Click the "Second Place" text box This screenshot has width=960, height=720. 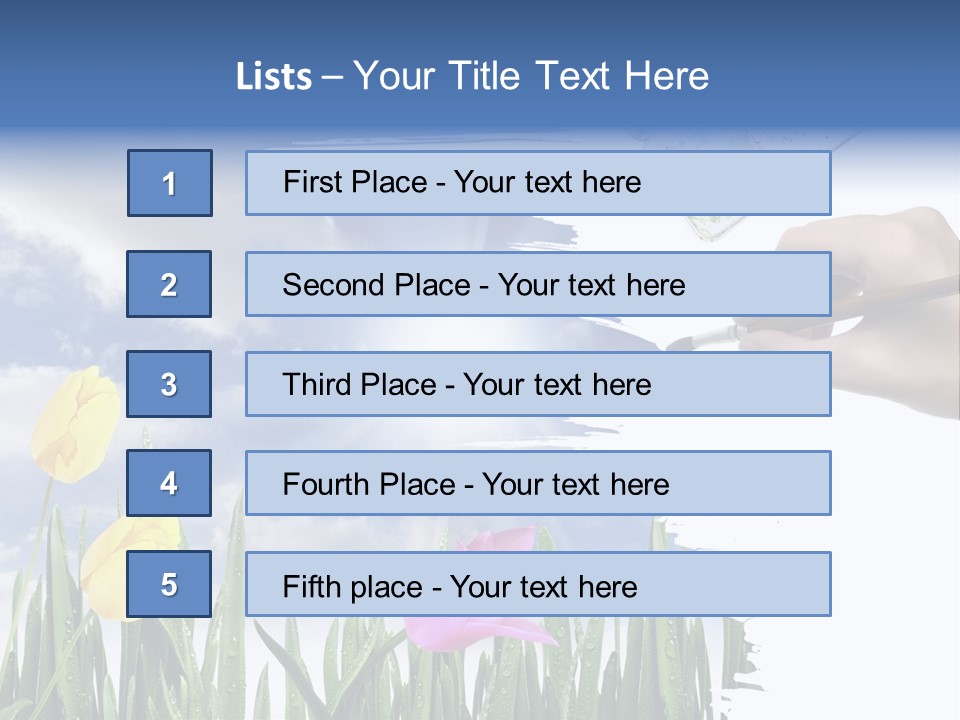pyautogui.click(x=538, y=284)
